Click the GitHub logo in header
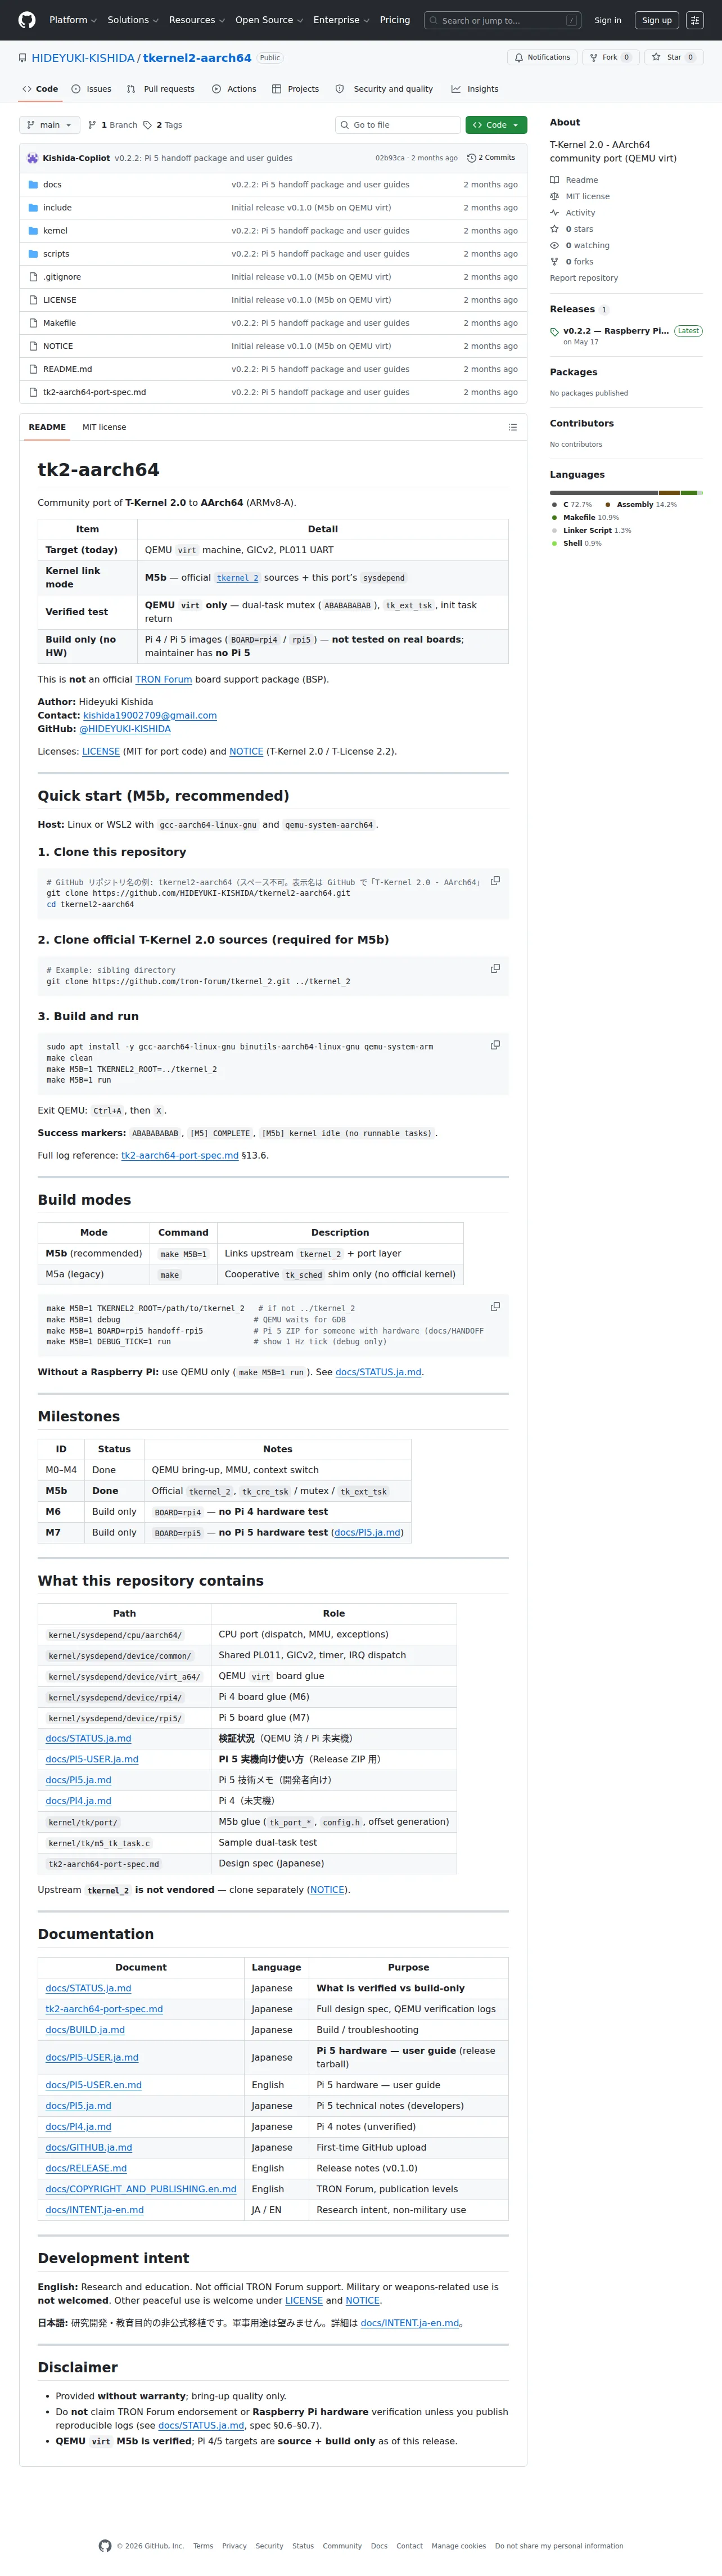Screen dimensions: 722x2576 pyautogui.click(x=27, y=20)
